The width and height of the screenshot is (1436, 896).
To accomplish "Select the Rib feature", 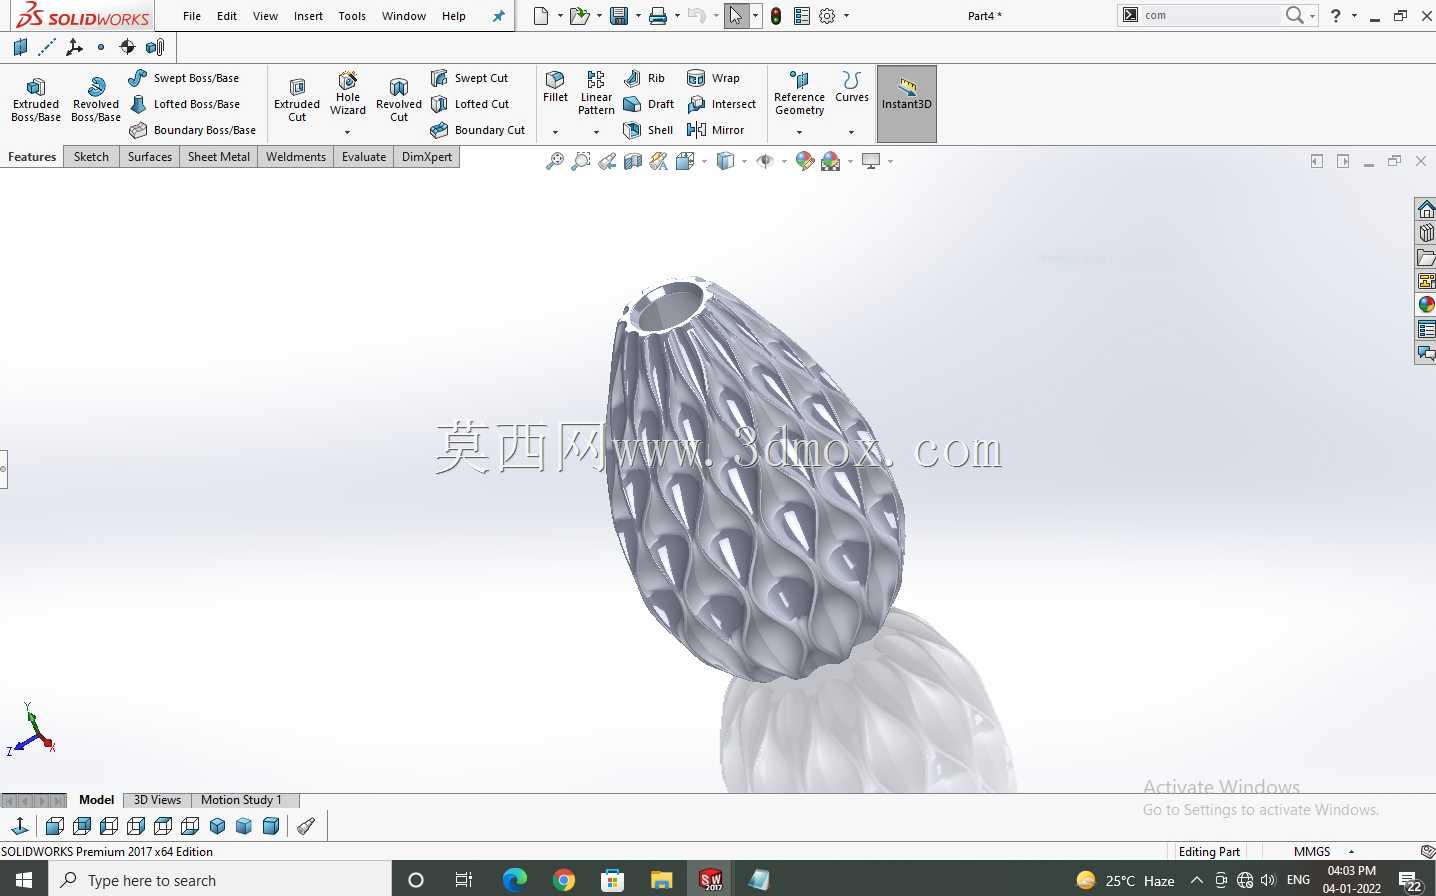I will click(x=645, y=78).
